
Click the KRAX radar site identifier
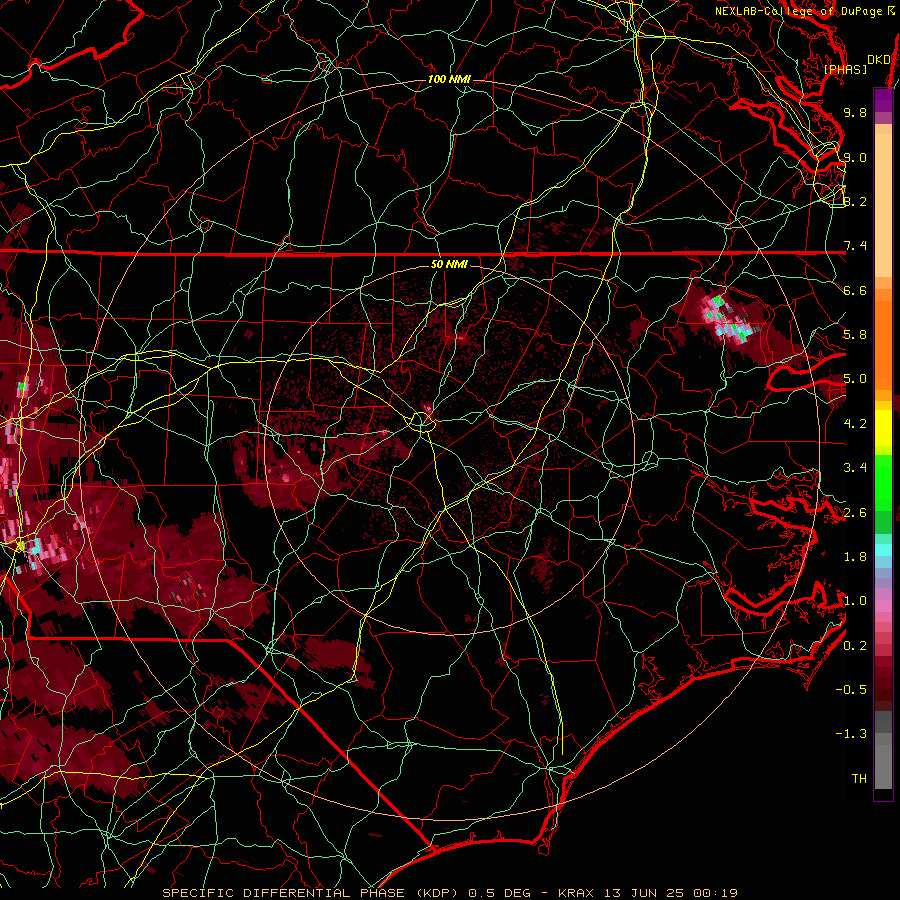(x=577, y=893)
